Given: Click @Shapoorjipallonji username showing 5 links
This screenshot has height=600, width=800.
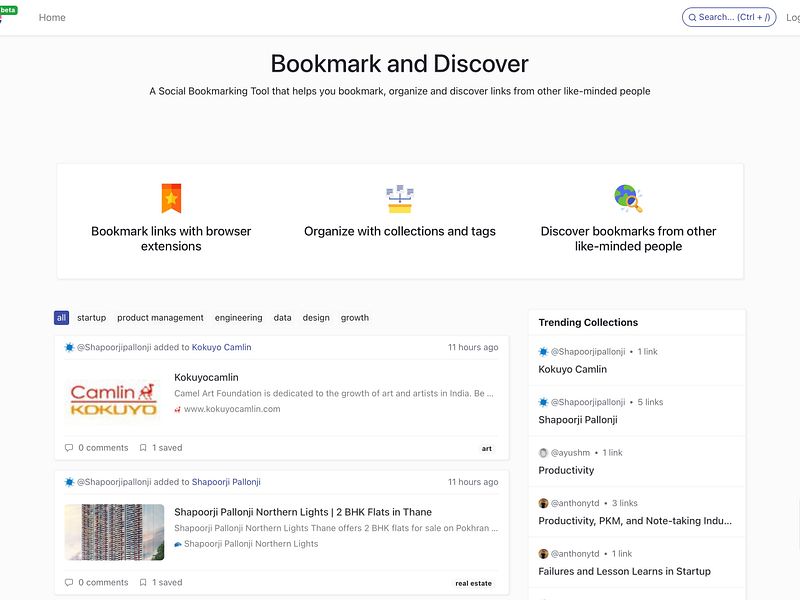Looking at the screenshot, I should click(588, 402).
